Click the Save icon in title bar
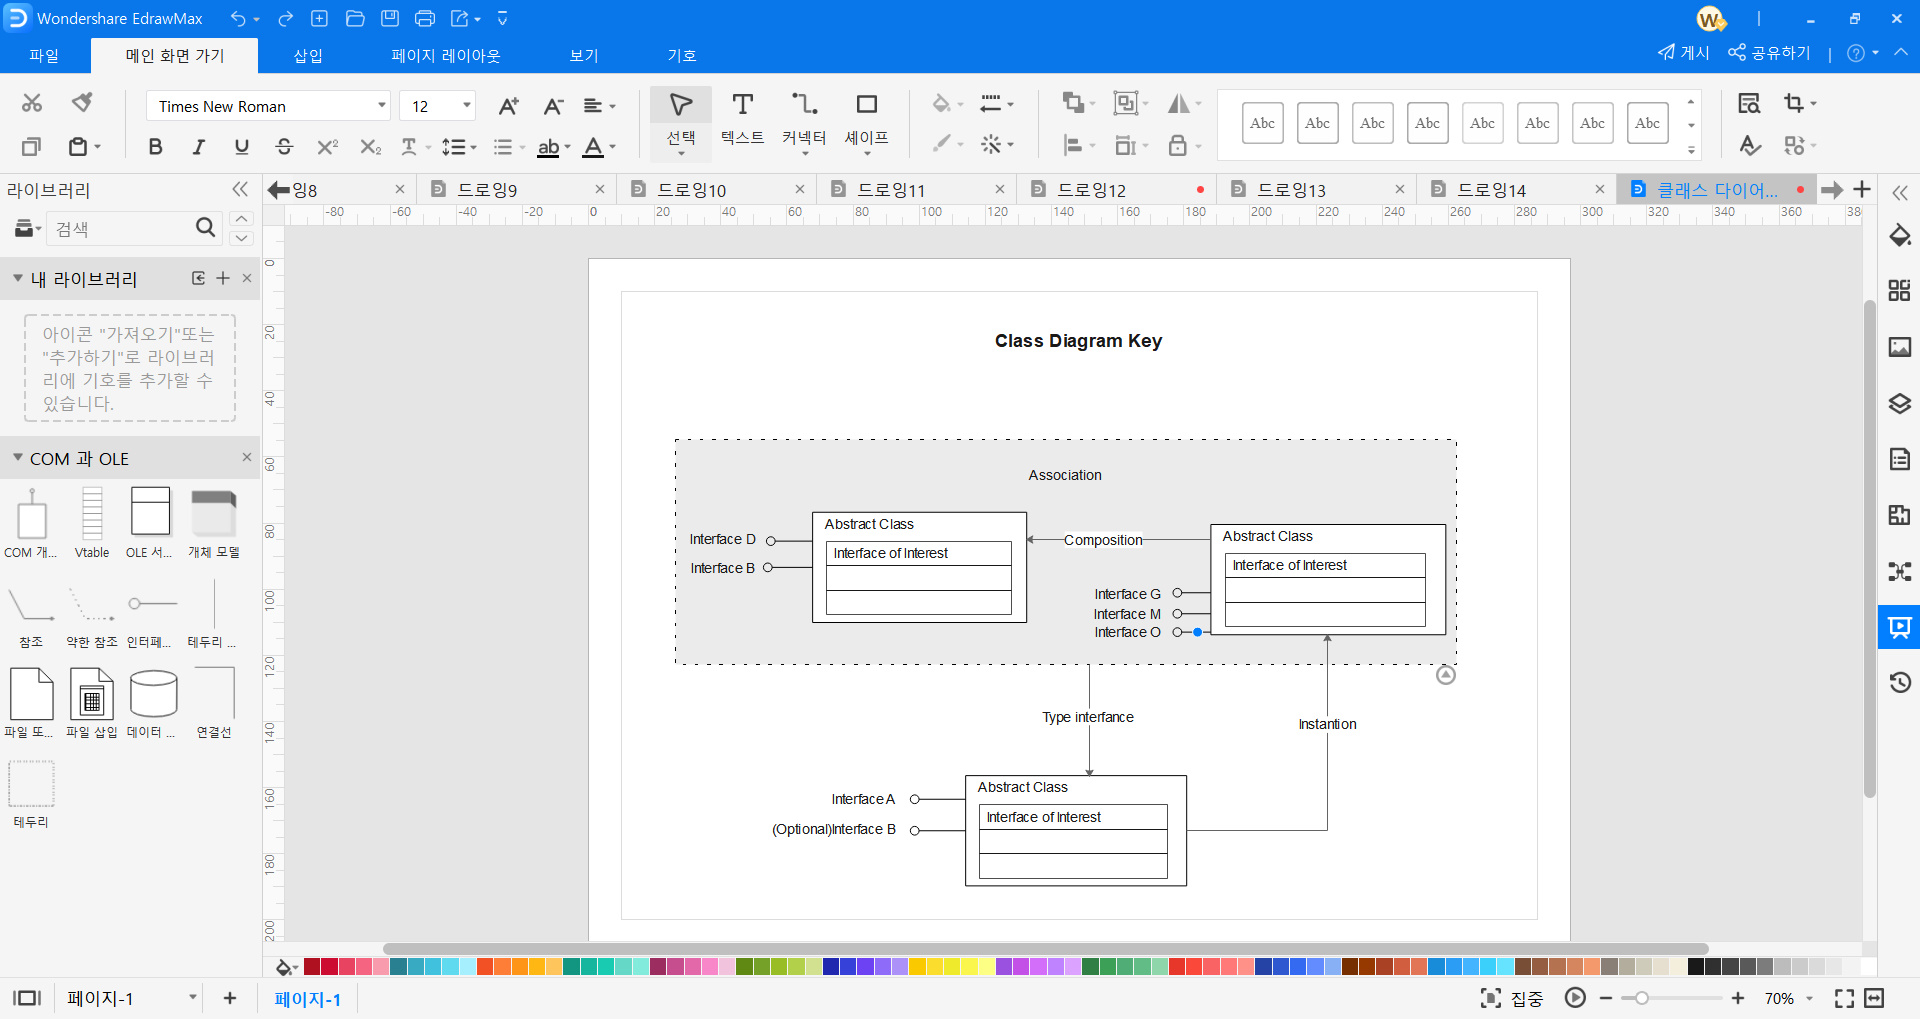This screenshot has height=1019, width=1920. pos(390,18)
